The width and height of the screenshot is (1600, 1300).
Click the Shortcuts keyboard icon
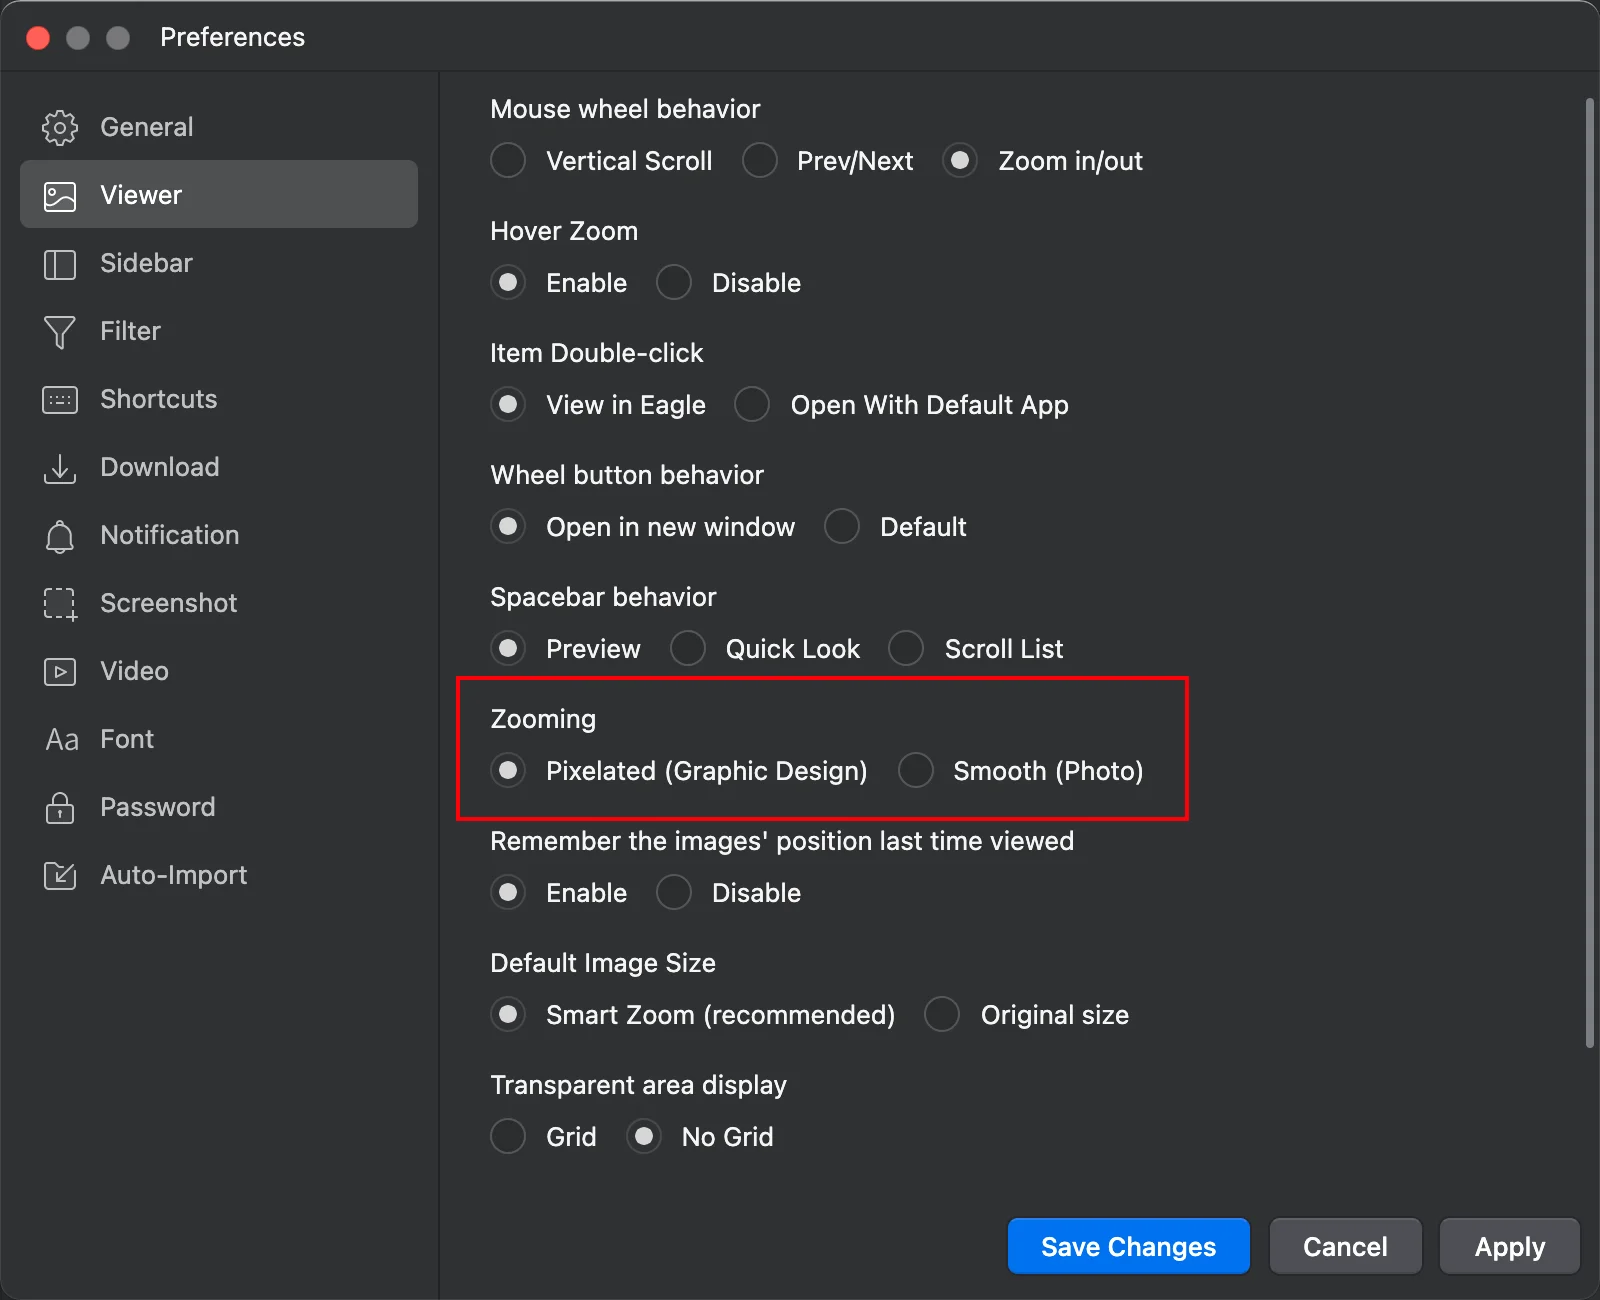60,400
